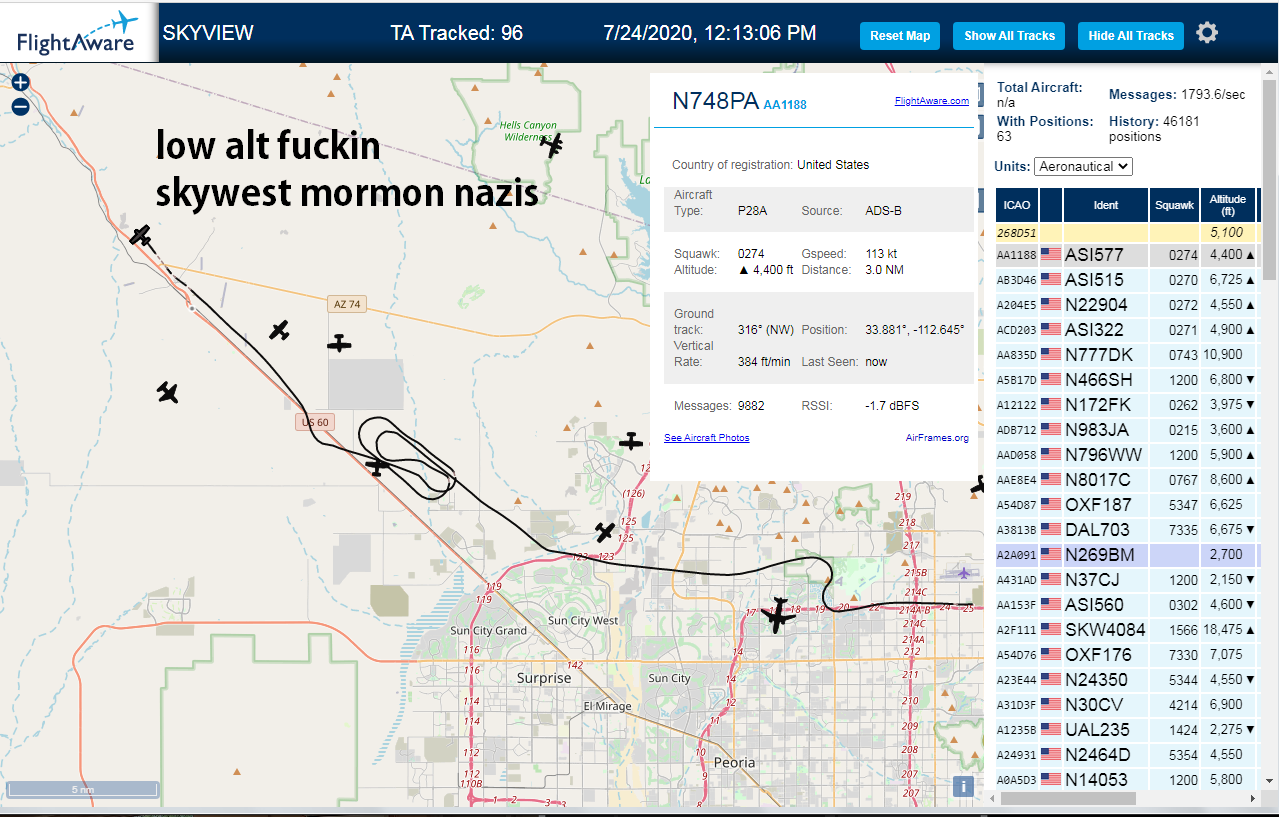Click Show All Tracks button
1279x817 pixels.
(x=1009, y=36)
